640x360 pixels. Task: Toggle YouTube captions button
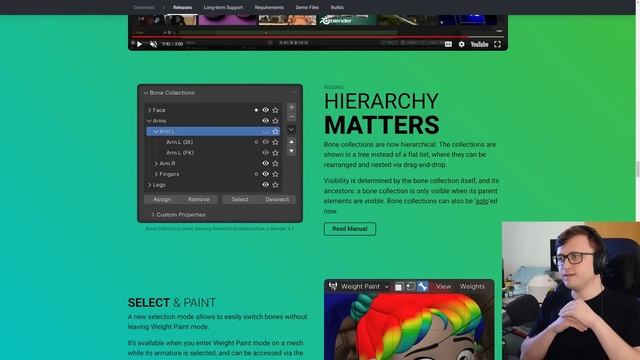click(448, 44)
